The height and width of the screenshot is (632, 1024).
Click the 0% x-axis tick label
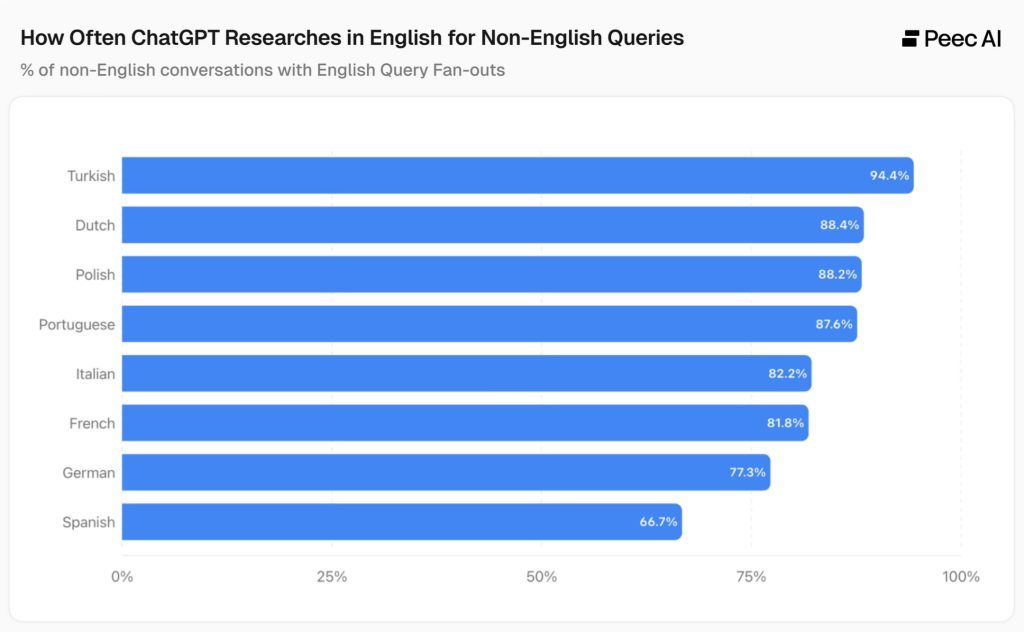tap(122, 577)
